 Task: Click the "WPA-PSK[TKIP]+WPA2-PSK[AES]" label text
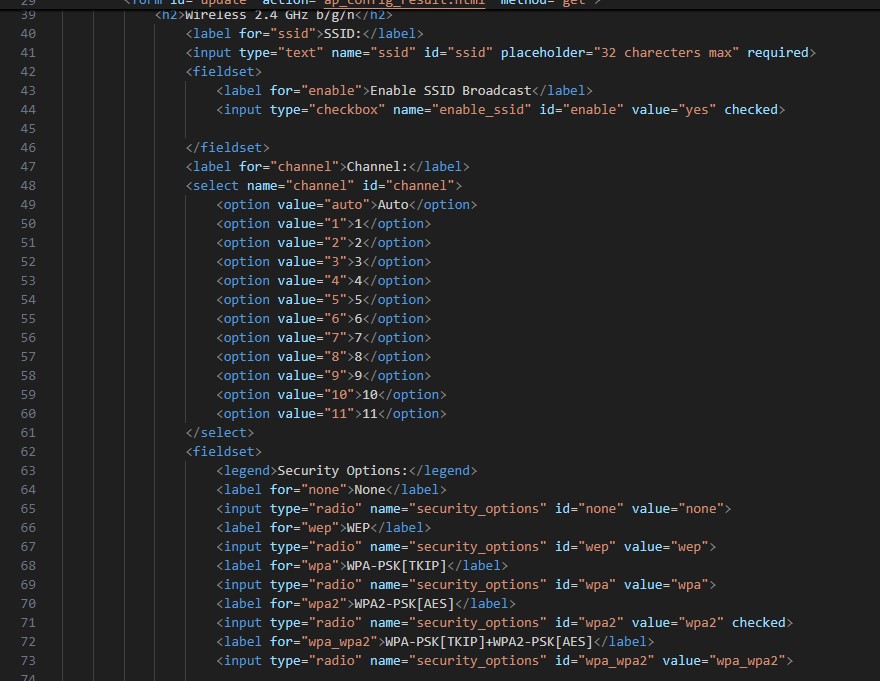(x=489, y=642)
